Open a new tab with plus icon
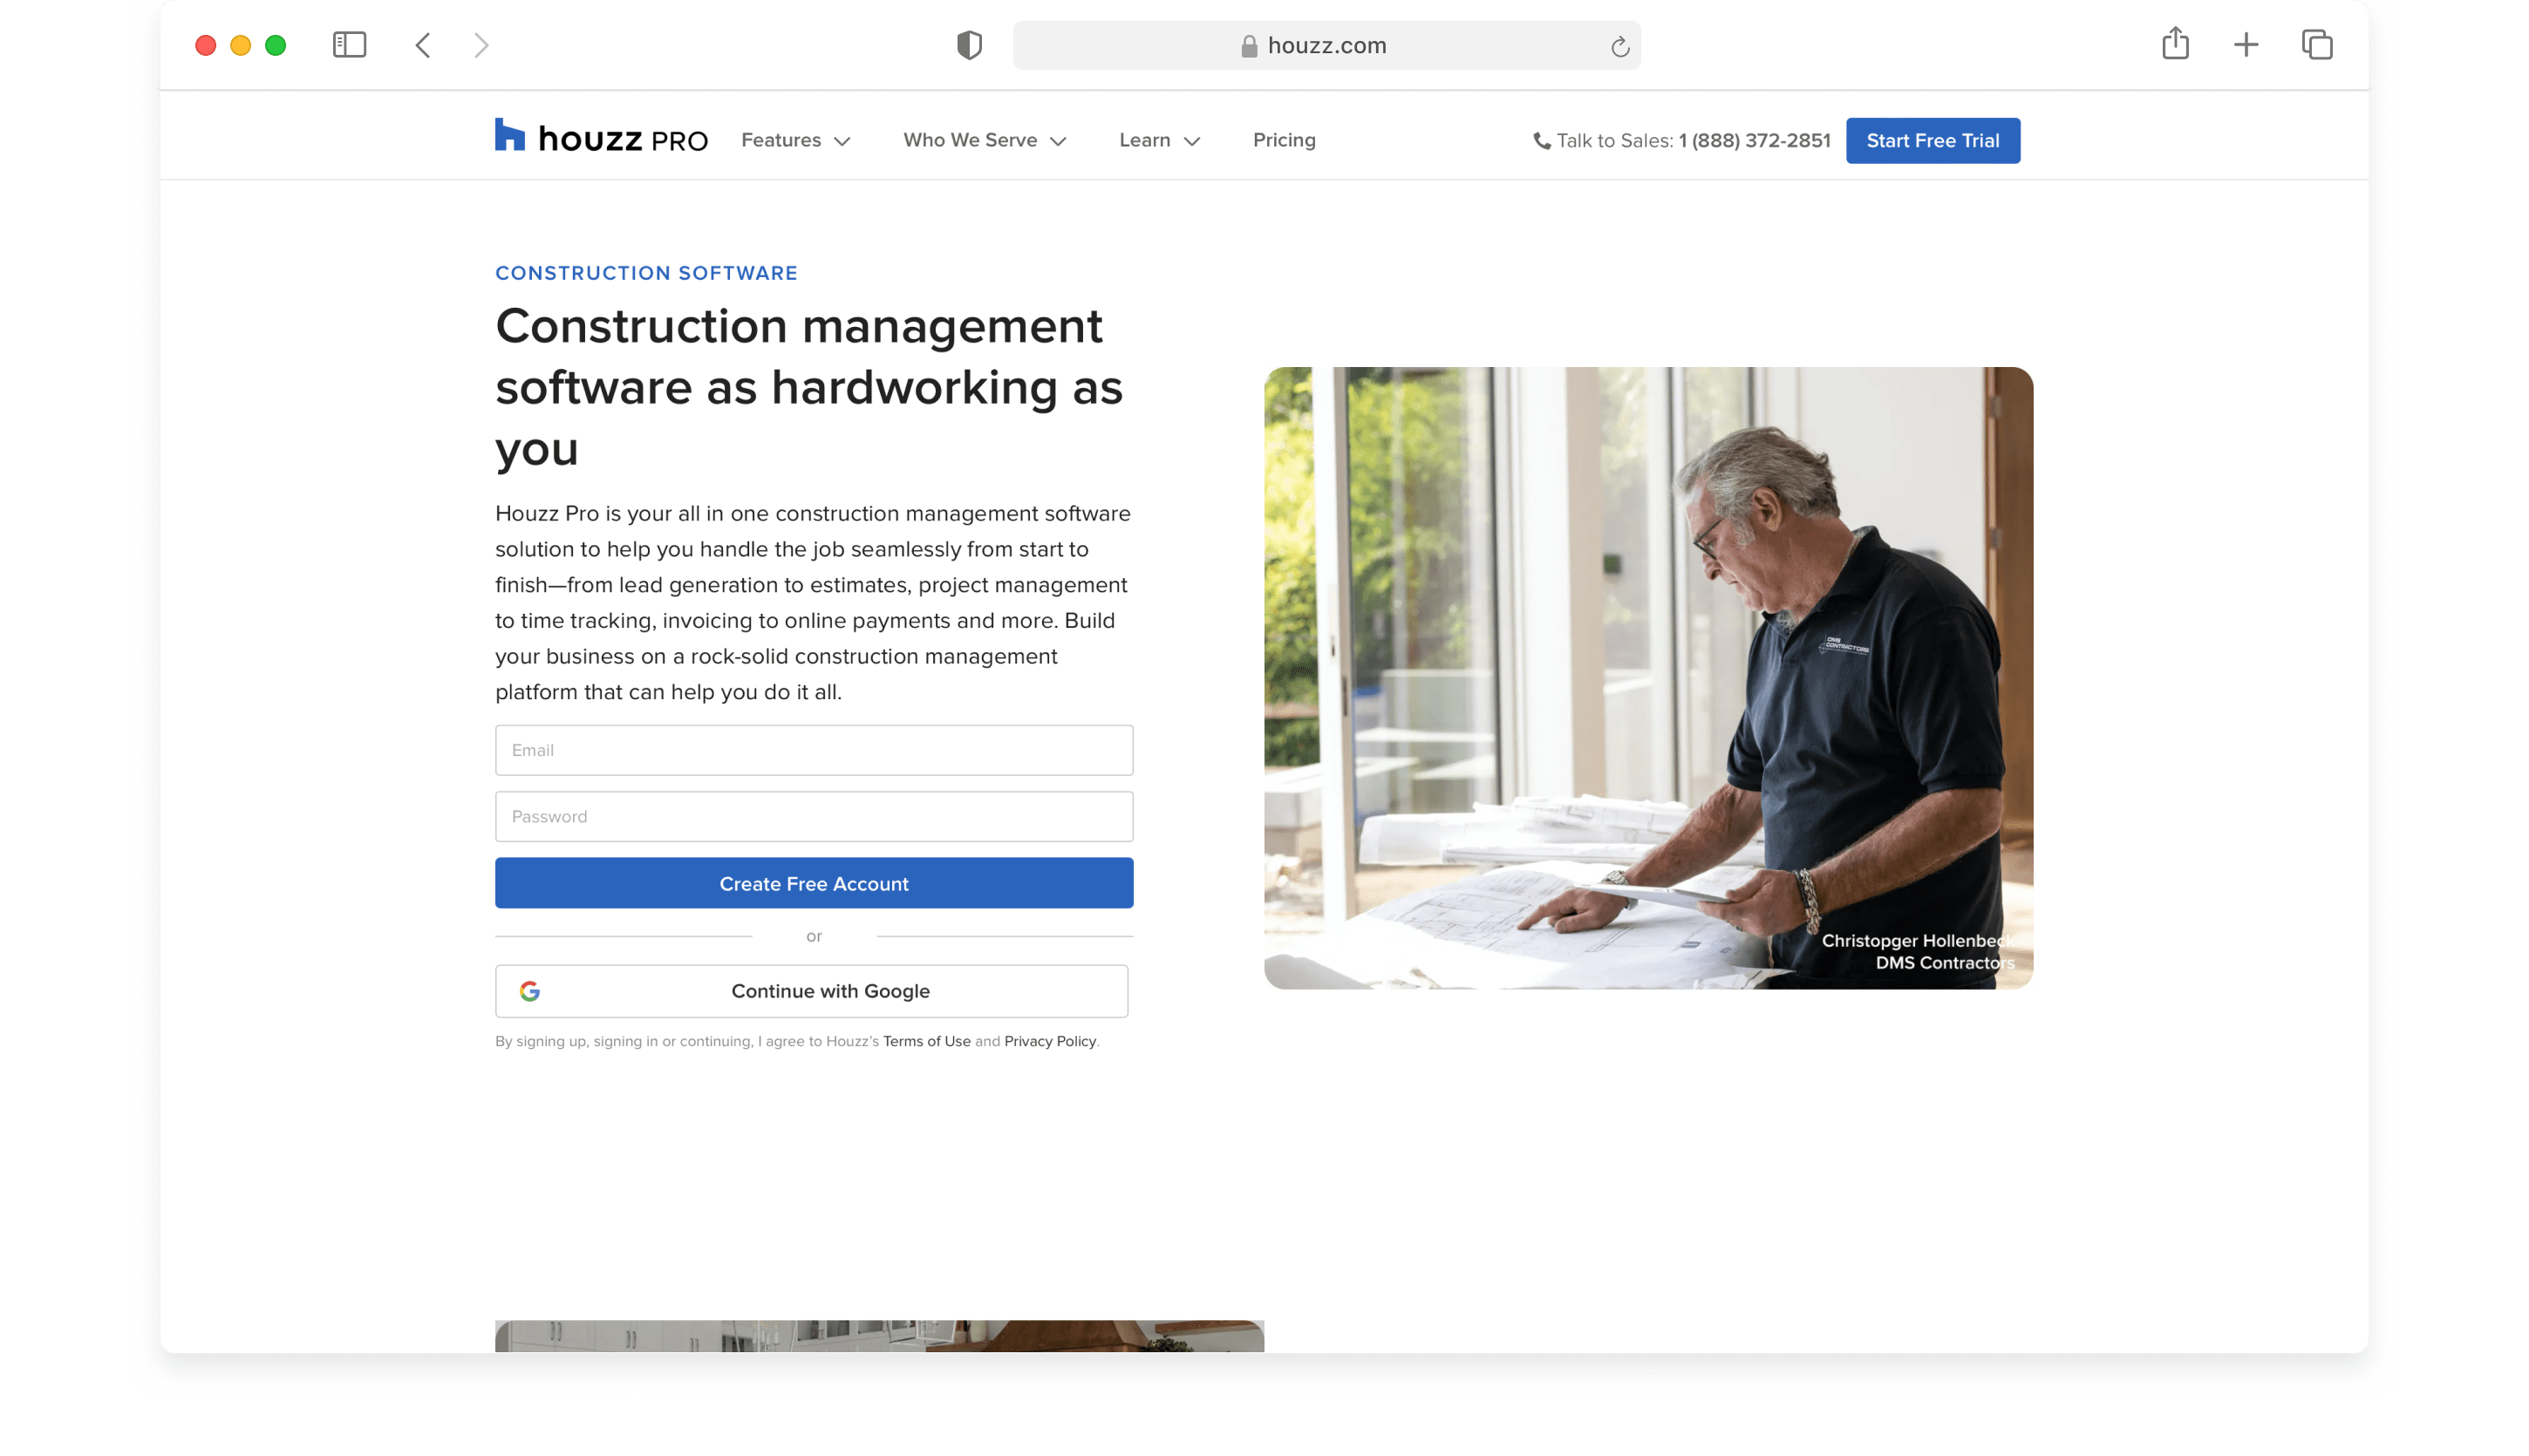 [2246, 45]
